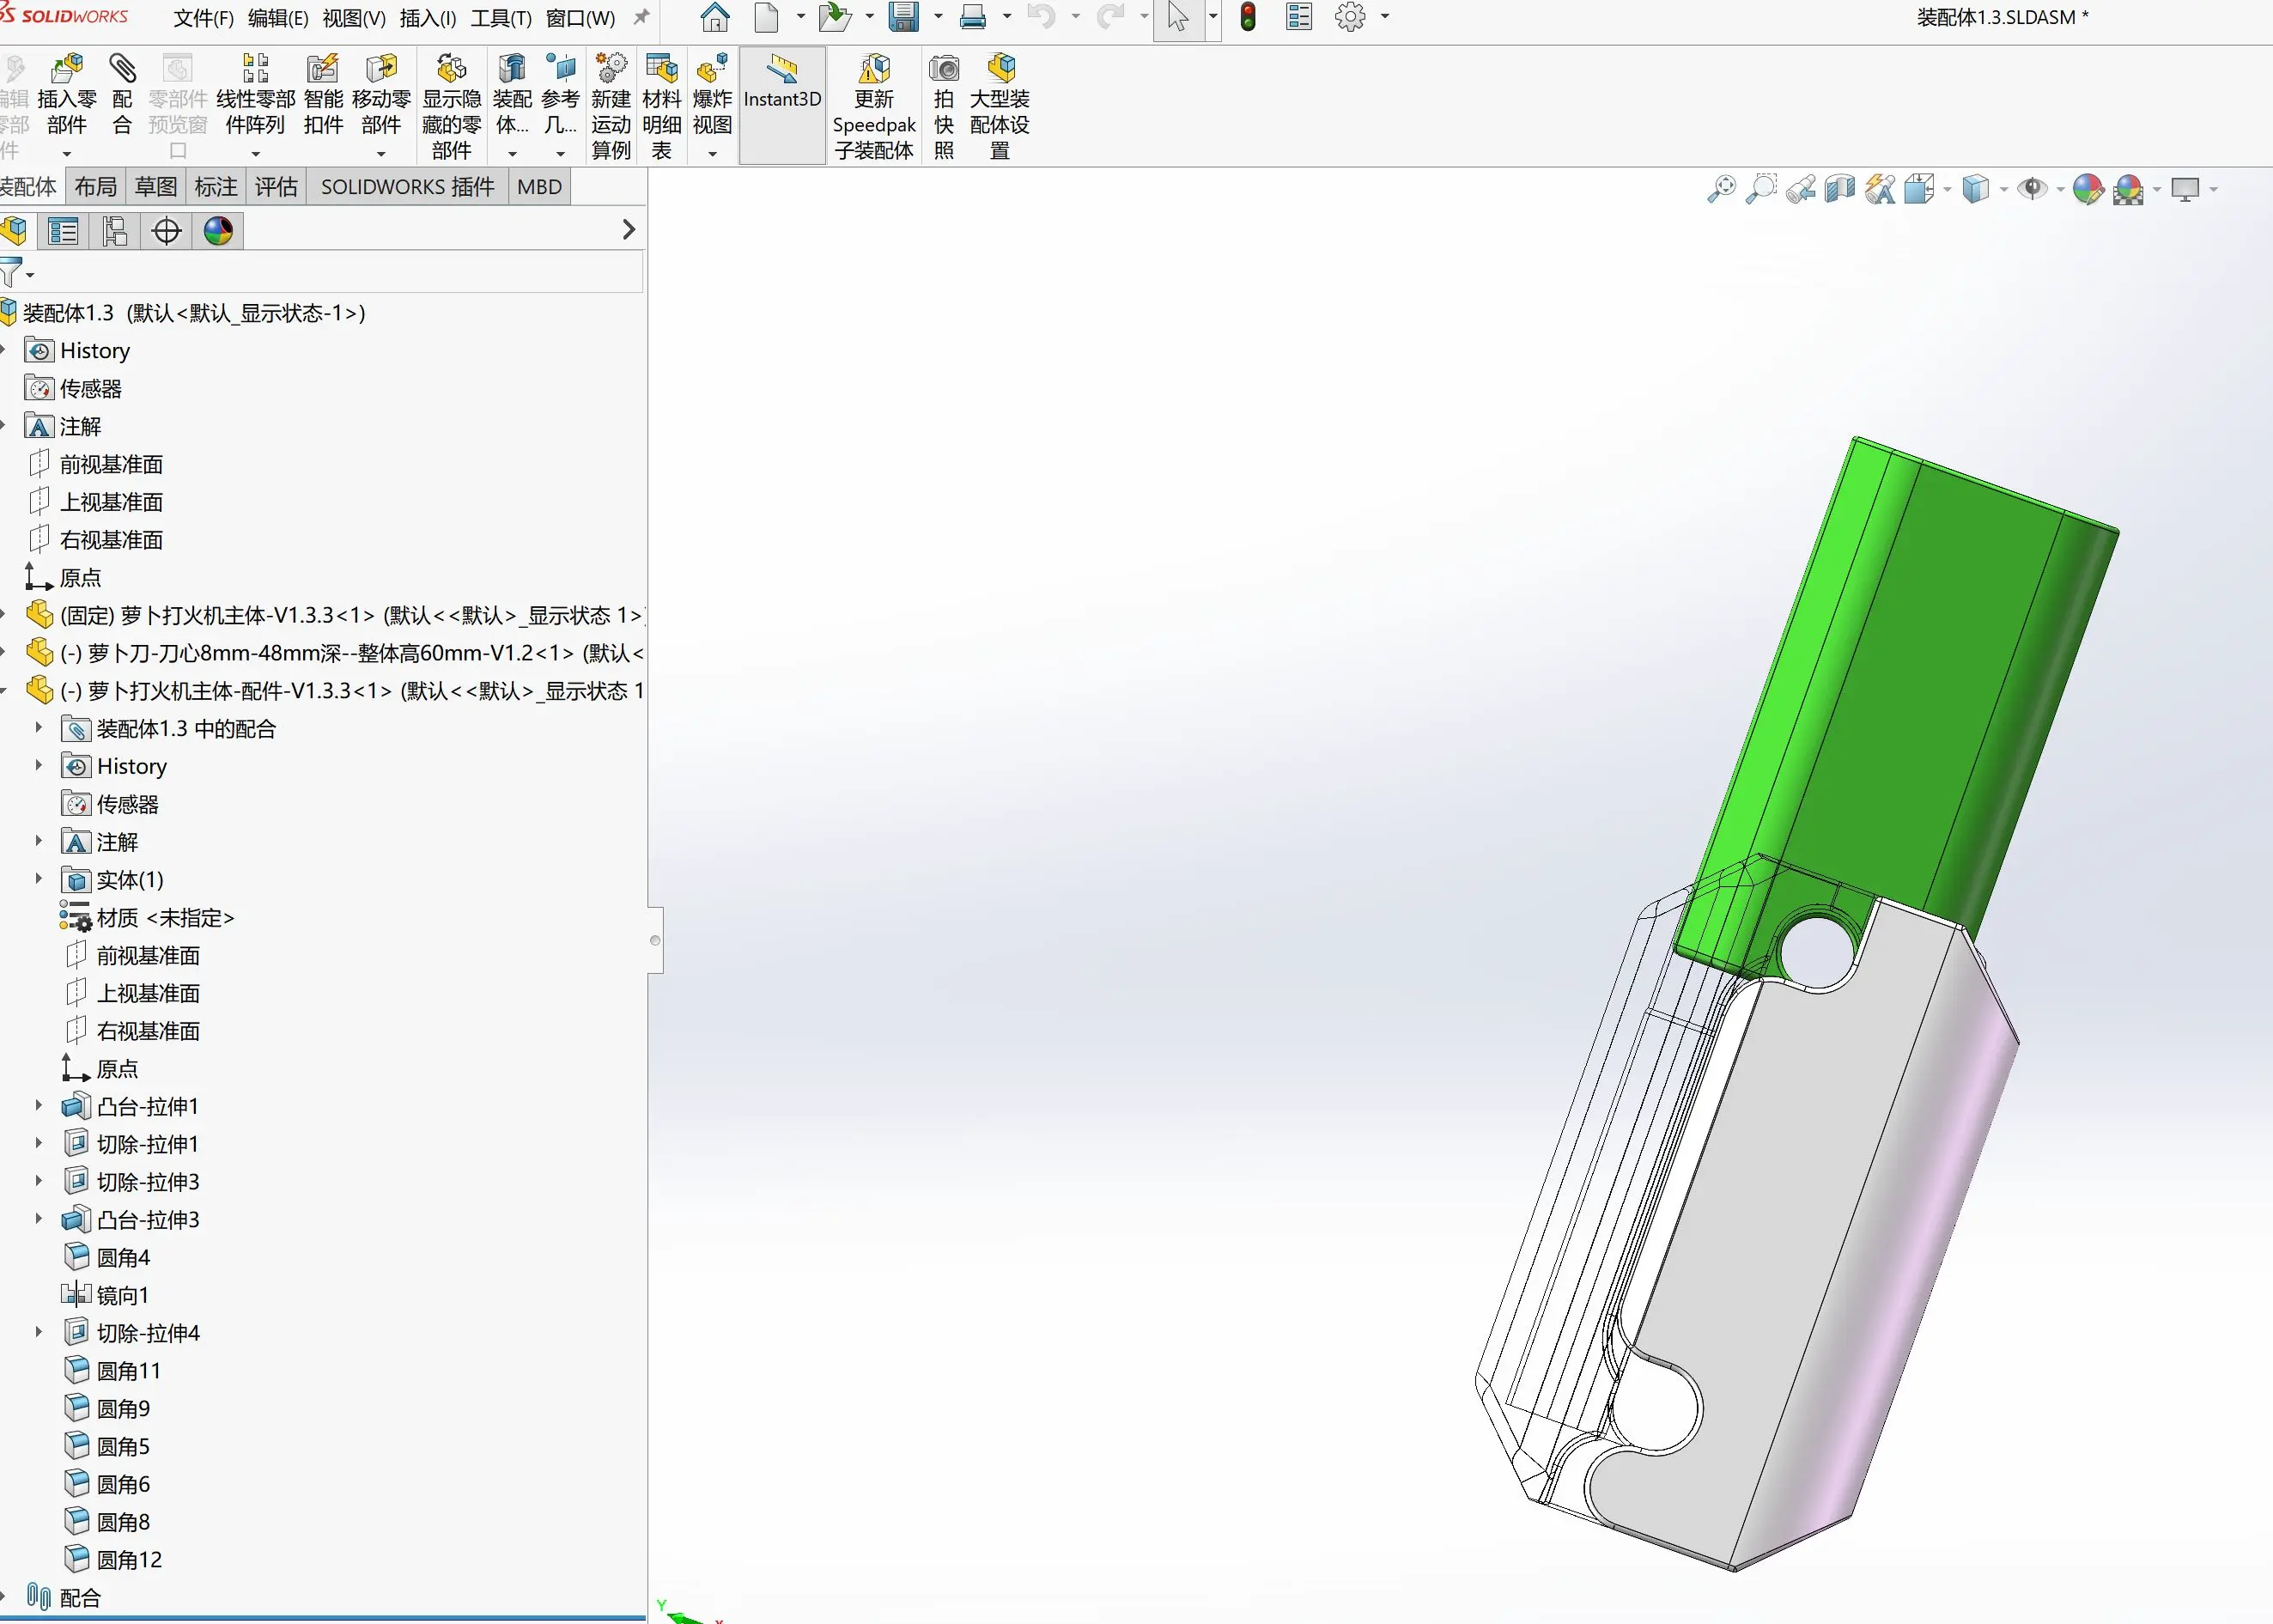Click the Edit Appearance color sphere icon
The image size is (2273, 1624).
point(2087,189)
